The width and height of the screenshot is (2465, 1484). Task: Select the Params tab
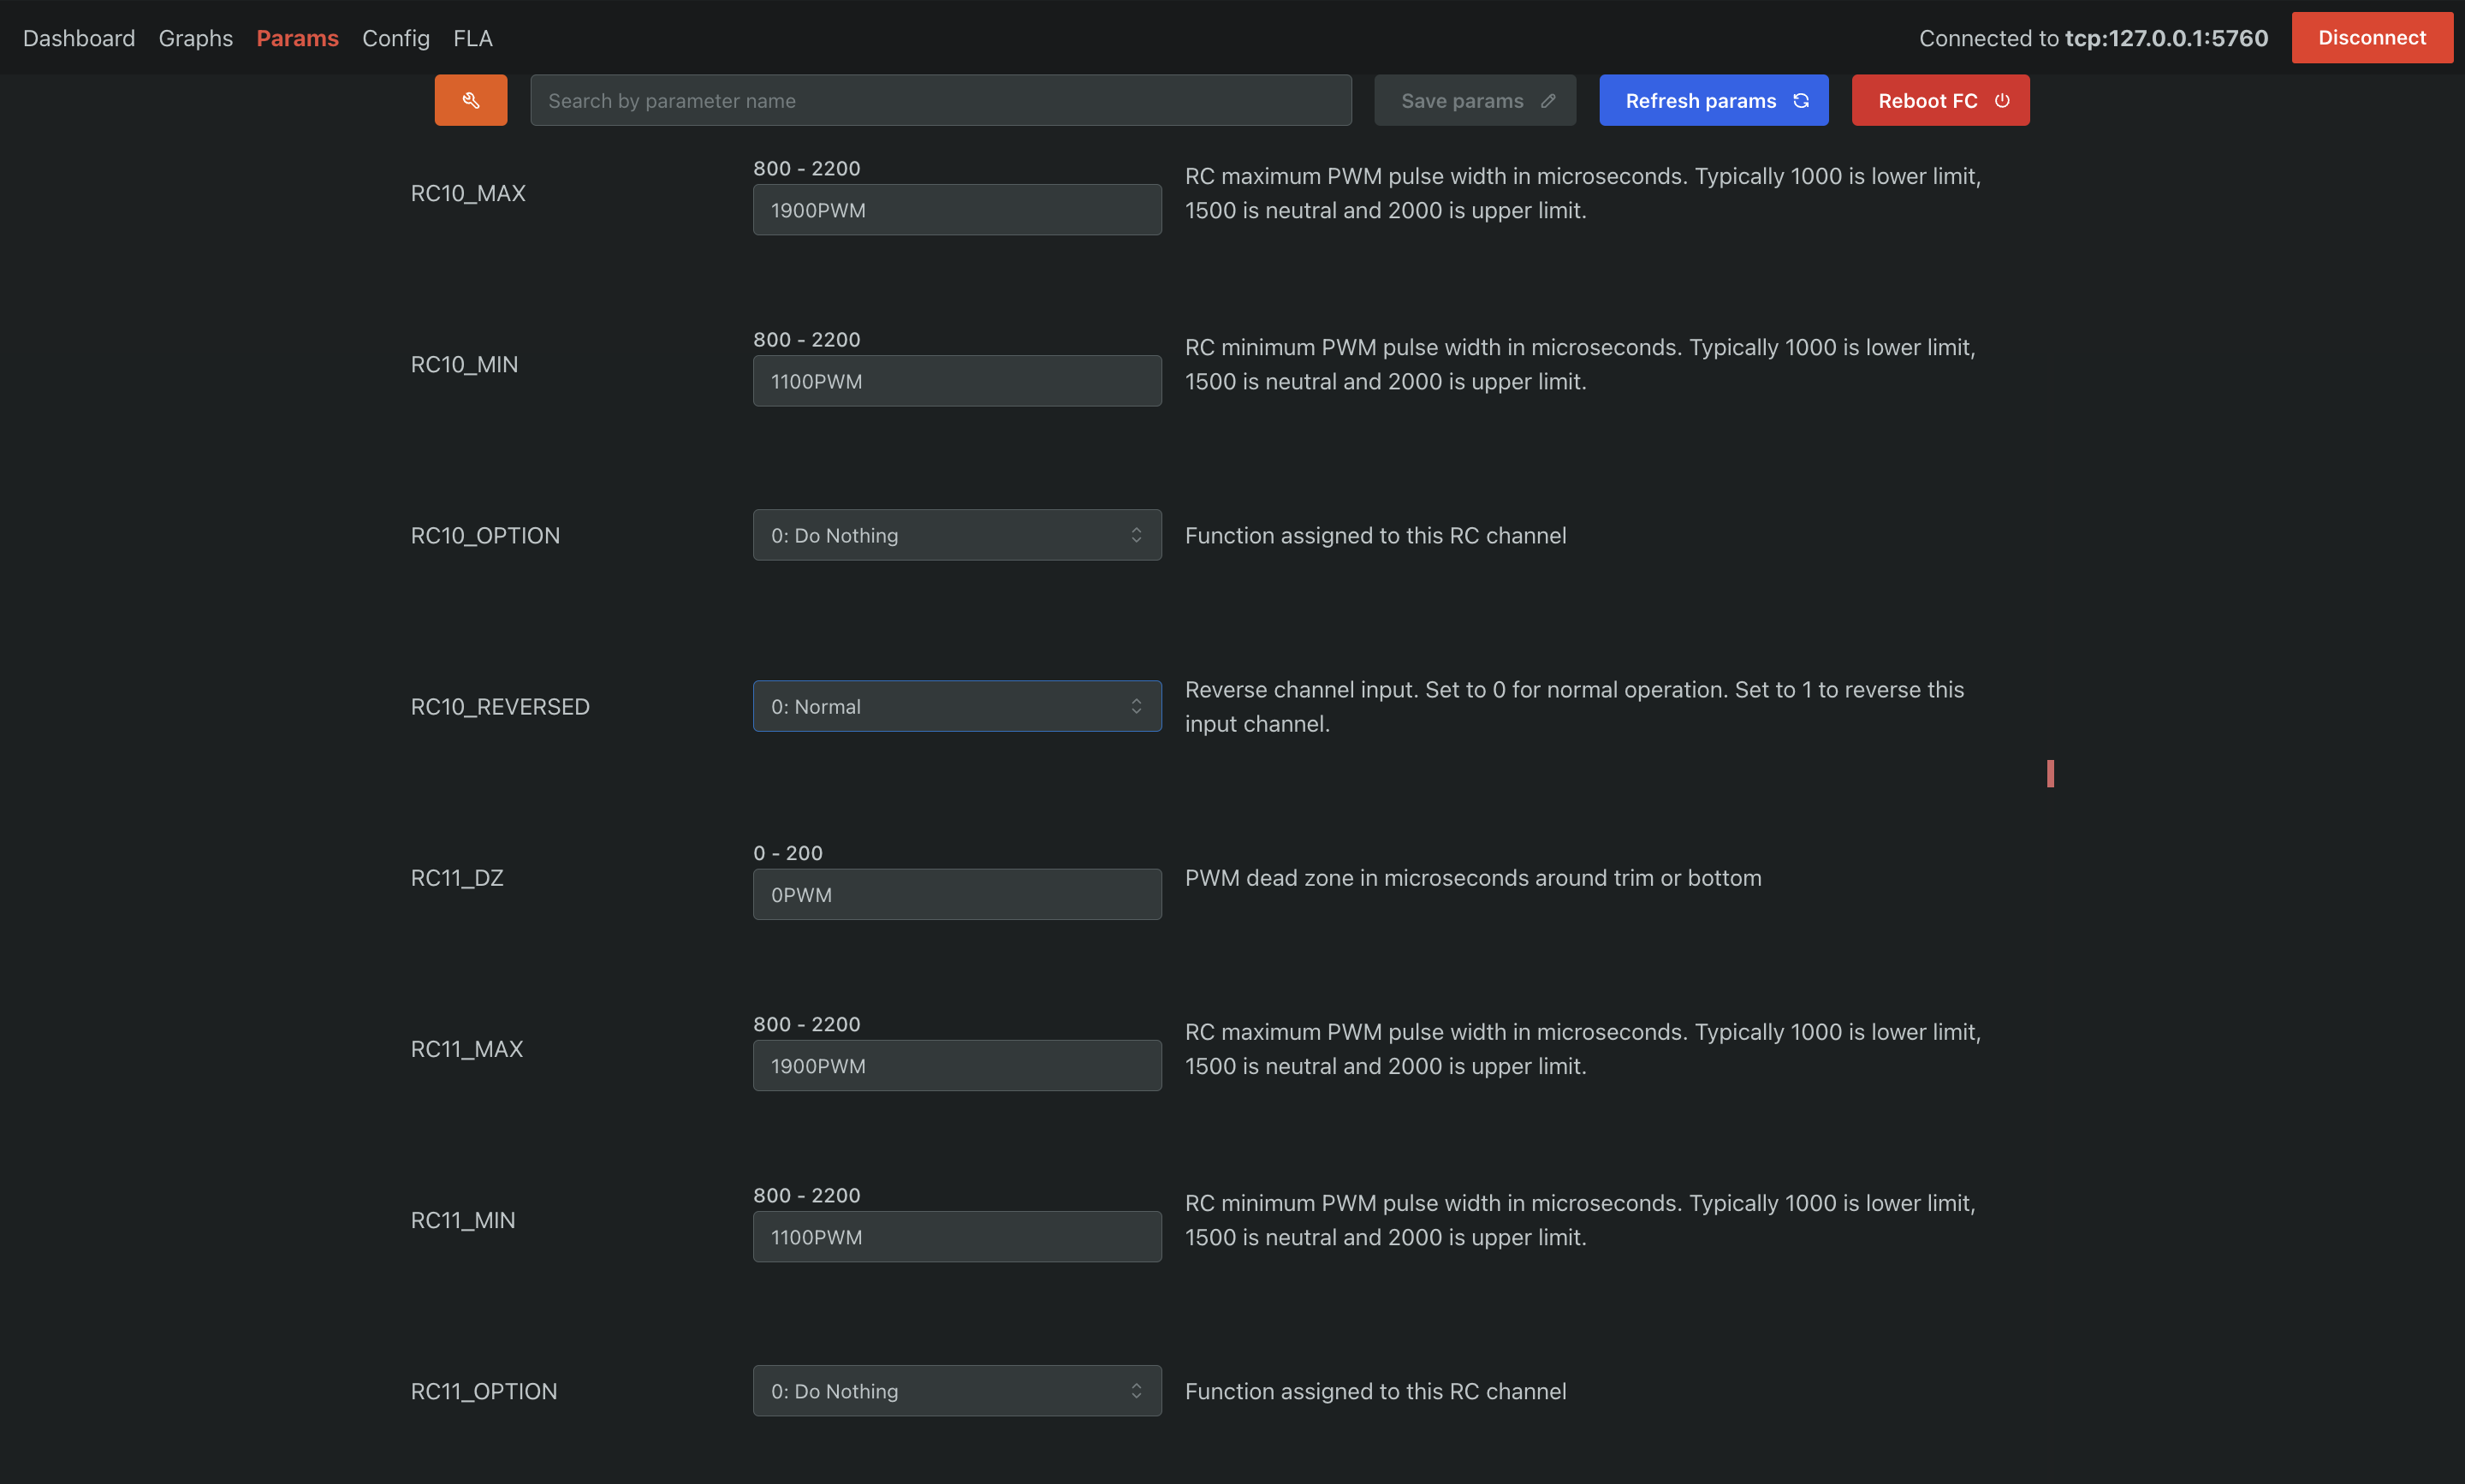pos(297,38)
